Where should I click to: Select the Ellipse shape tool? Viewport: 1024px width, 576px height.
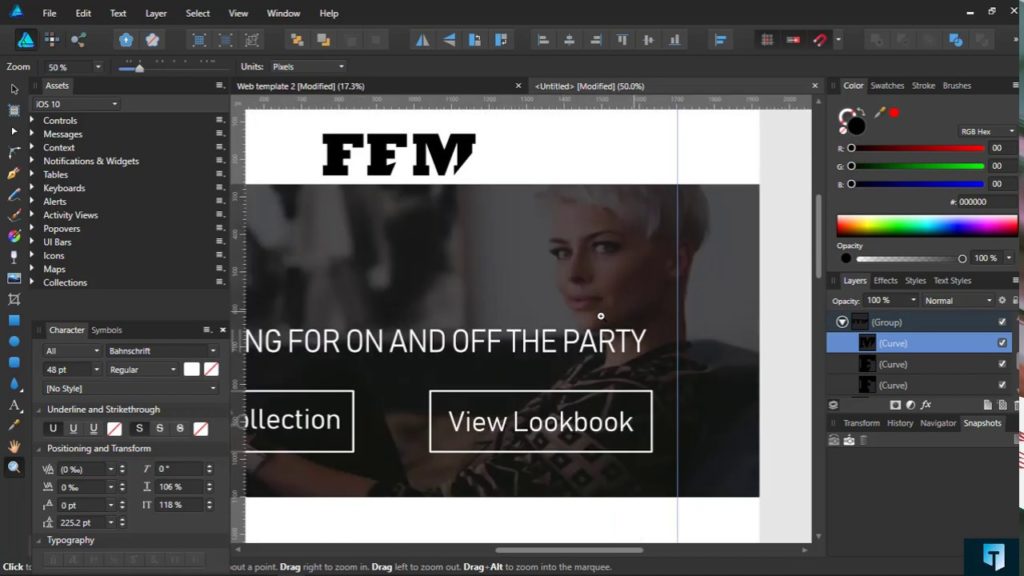14,341
